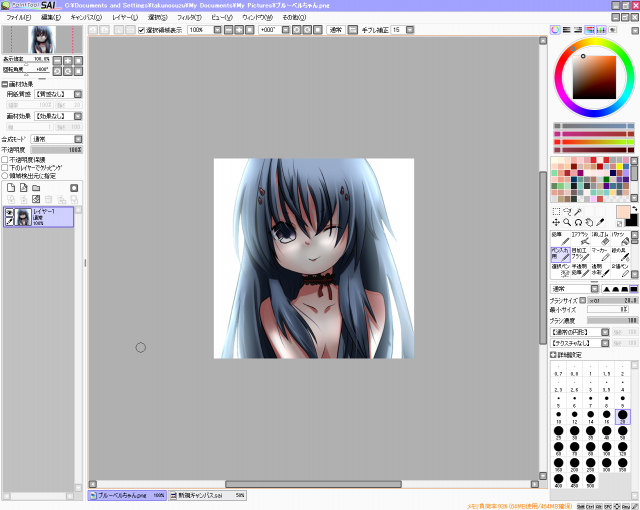Image resolution: width=640 pixels, height=510 pixels.
Task: Click the undo arrow in the toolbar
Action: pos(93,30)
